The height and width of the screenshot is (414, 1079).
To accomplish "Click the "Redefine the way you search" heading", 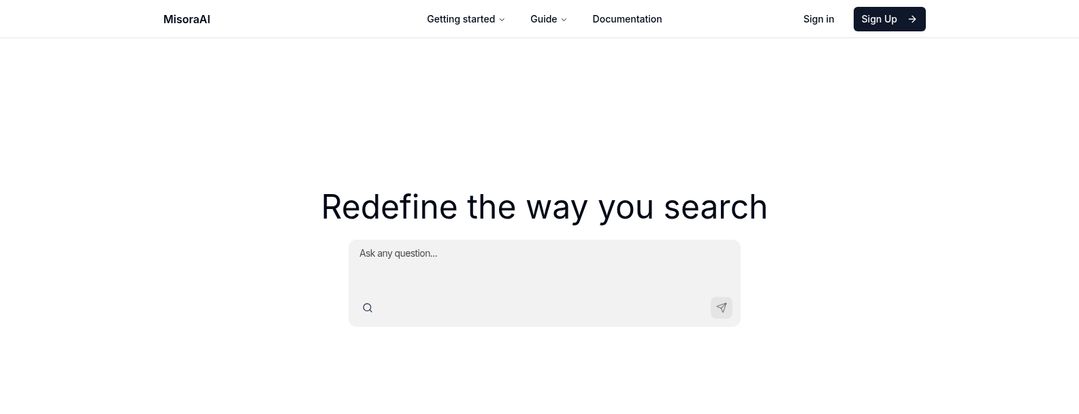I will 544,206.
